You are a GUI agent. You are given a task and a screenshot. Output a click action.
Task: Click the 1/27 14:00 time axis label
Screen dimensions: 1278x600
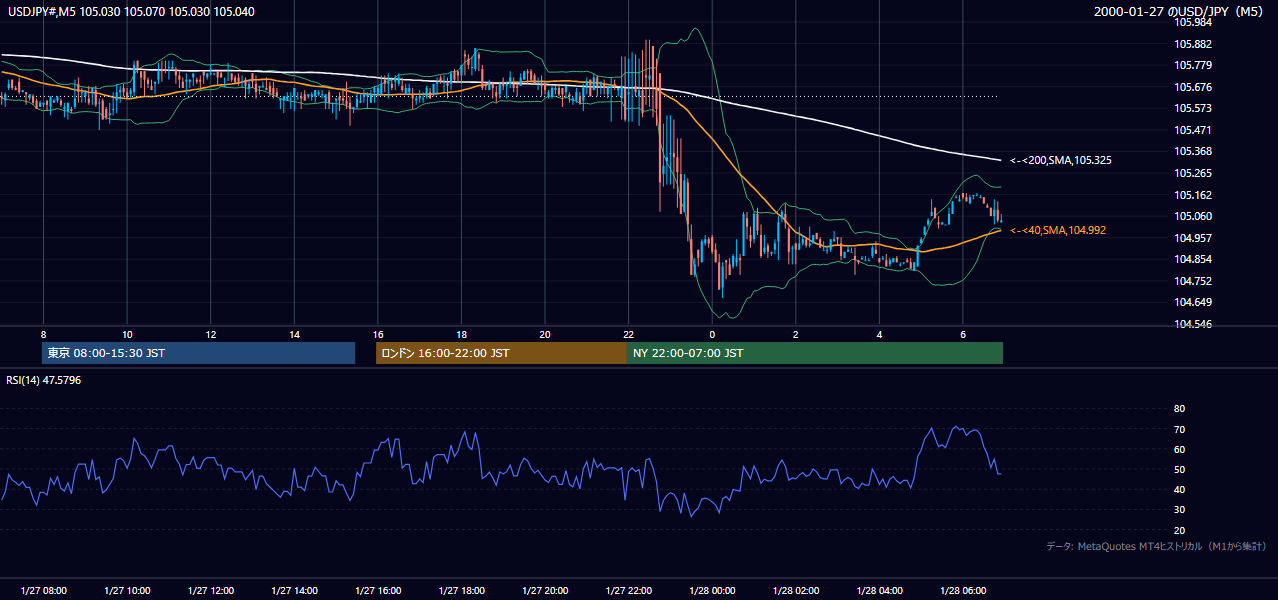click(x=294, y=591)
